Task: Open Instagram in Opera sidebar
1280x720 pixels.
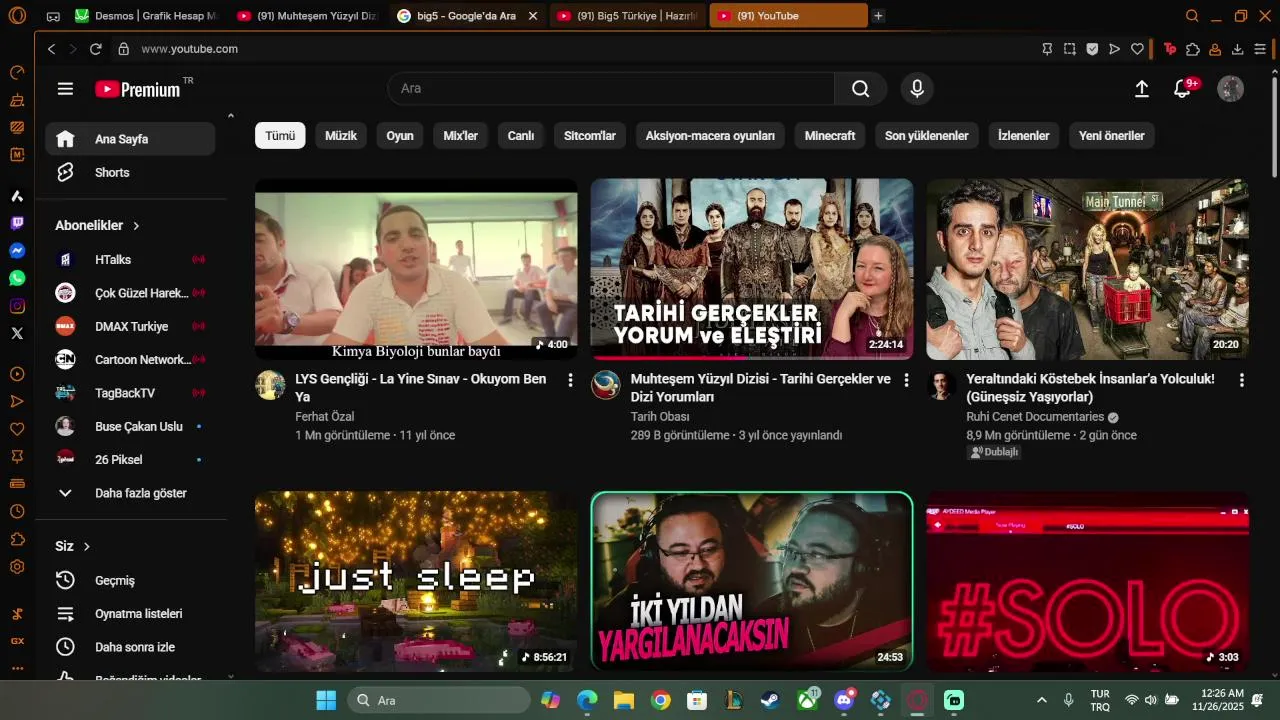Action: tap(17, 306)
